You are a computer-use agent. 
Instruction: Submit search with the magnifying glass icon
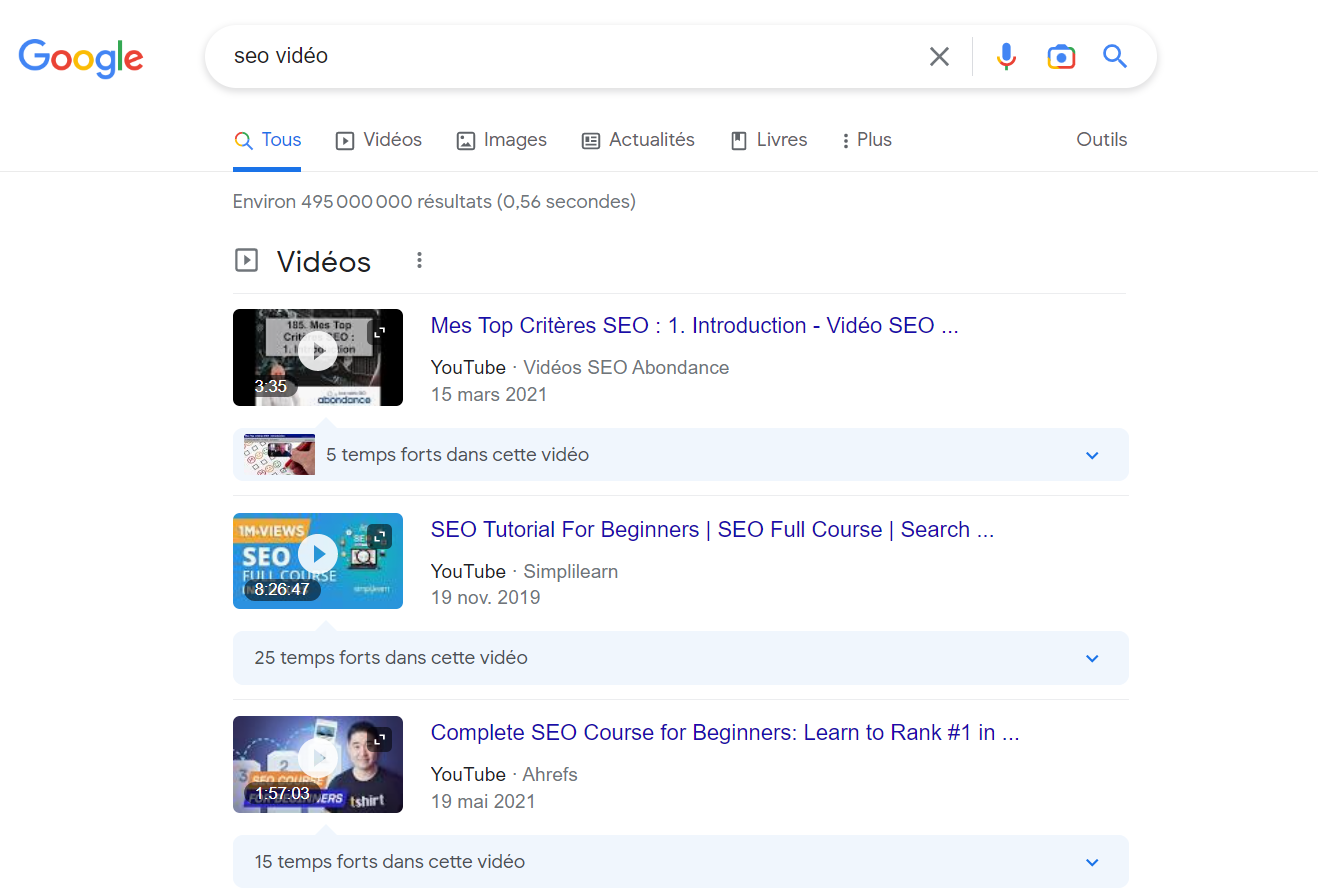coord(1115,56)
